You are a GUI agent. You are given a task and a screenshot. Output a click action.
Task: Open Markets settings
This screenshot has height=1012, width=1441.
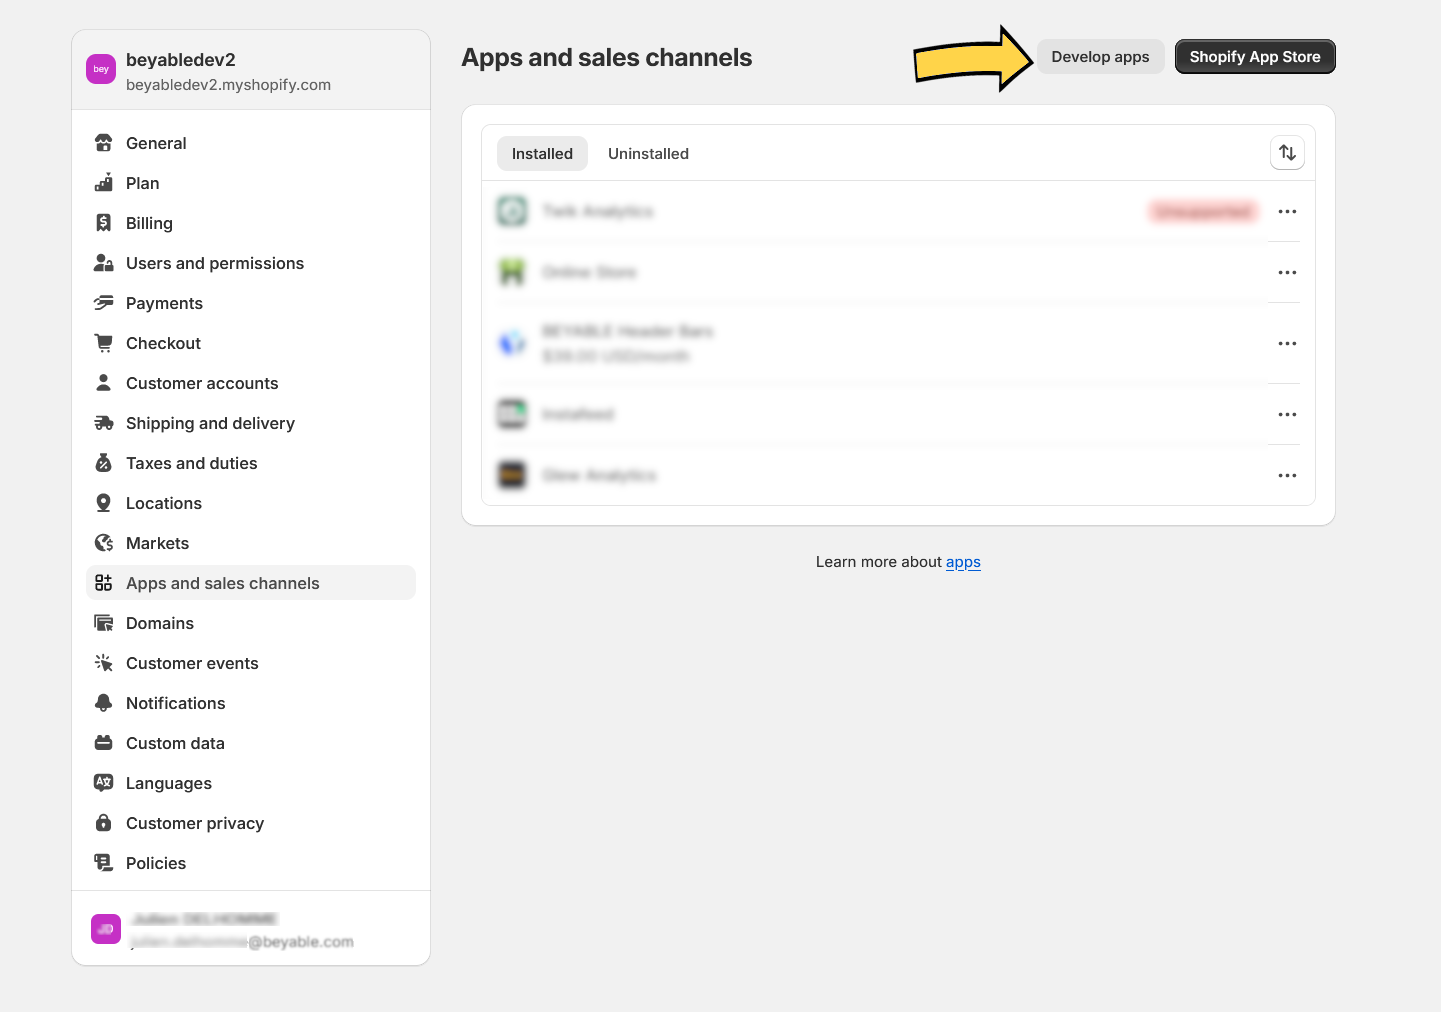251,543
